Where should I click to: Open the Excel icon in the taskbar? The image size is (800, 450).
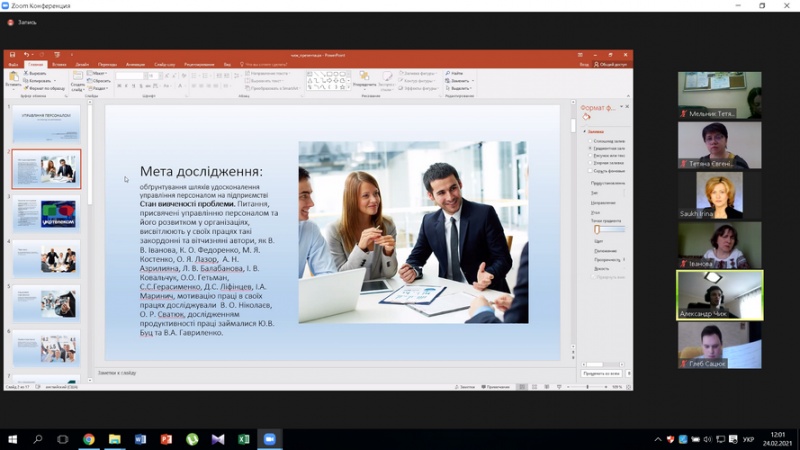(244, 439)
